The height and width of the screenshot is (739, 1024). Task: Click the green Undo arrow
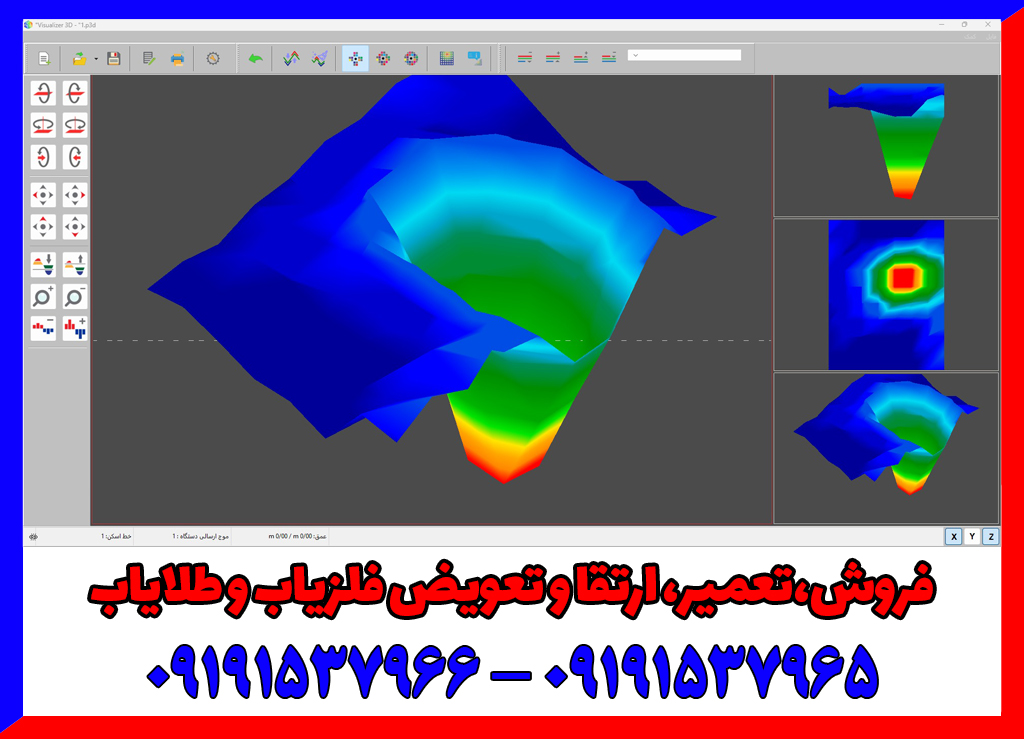point(255,59)
